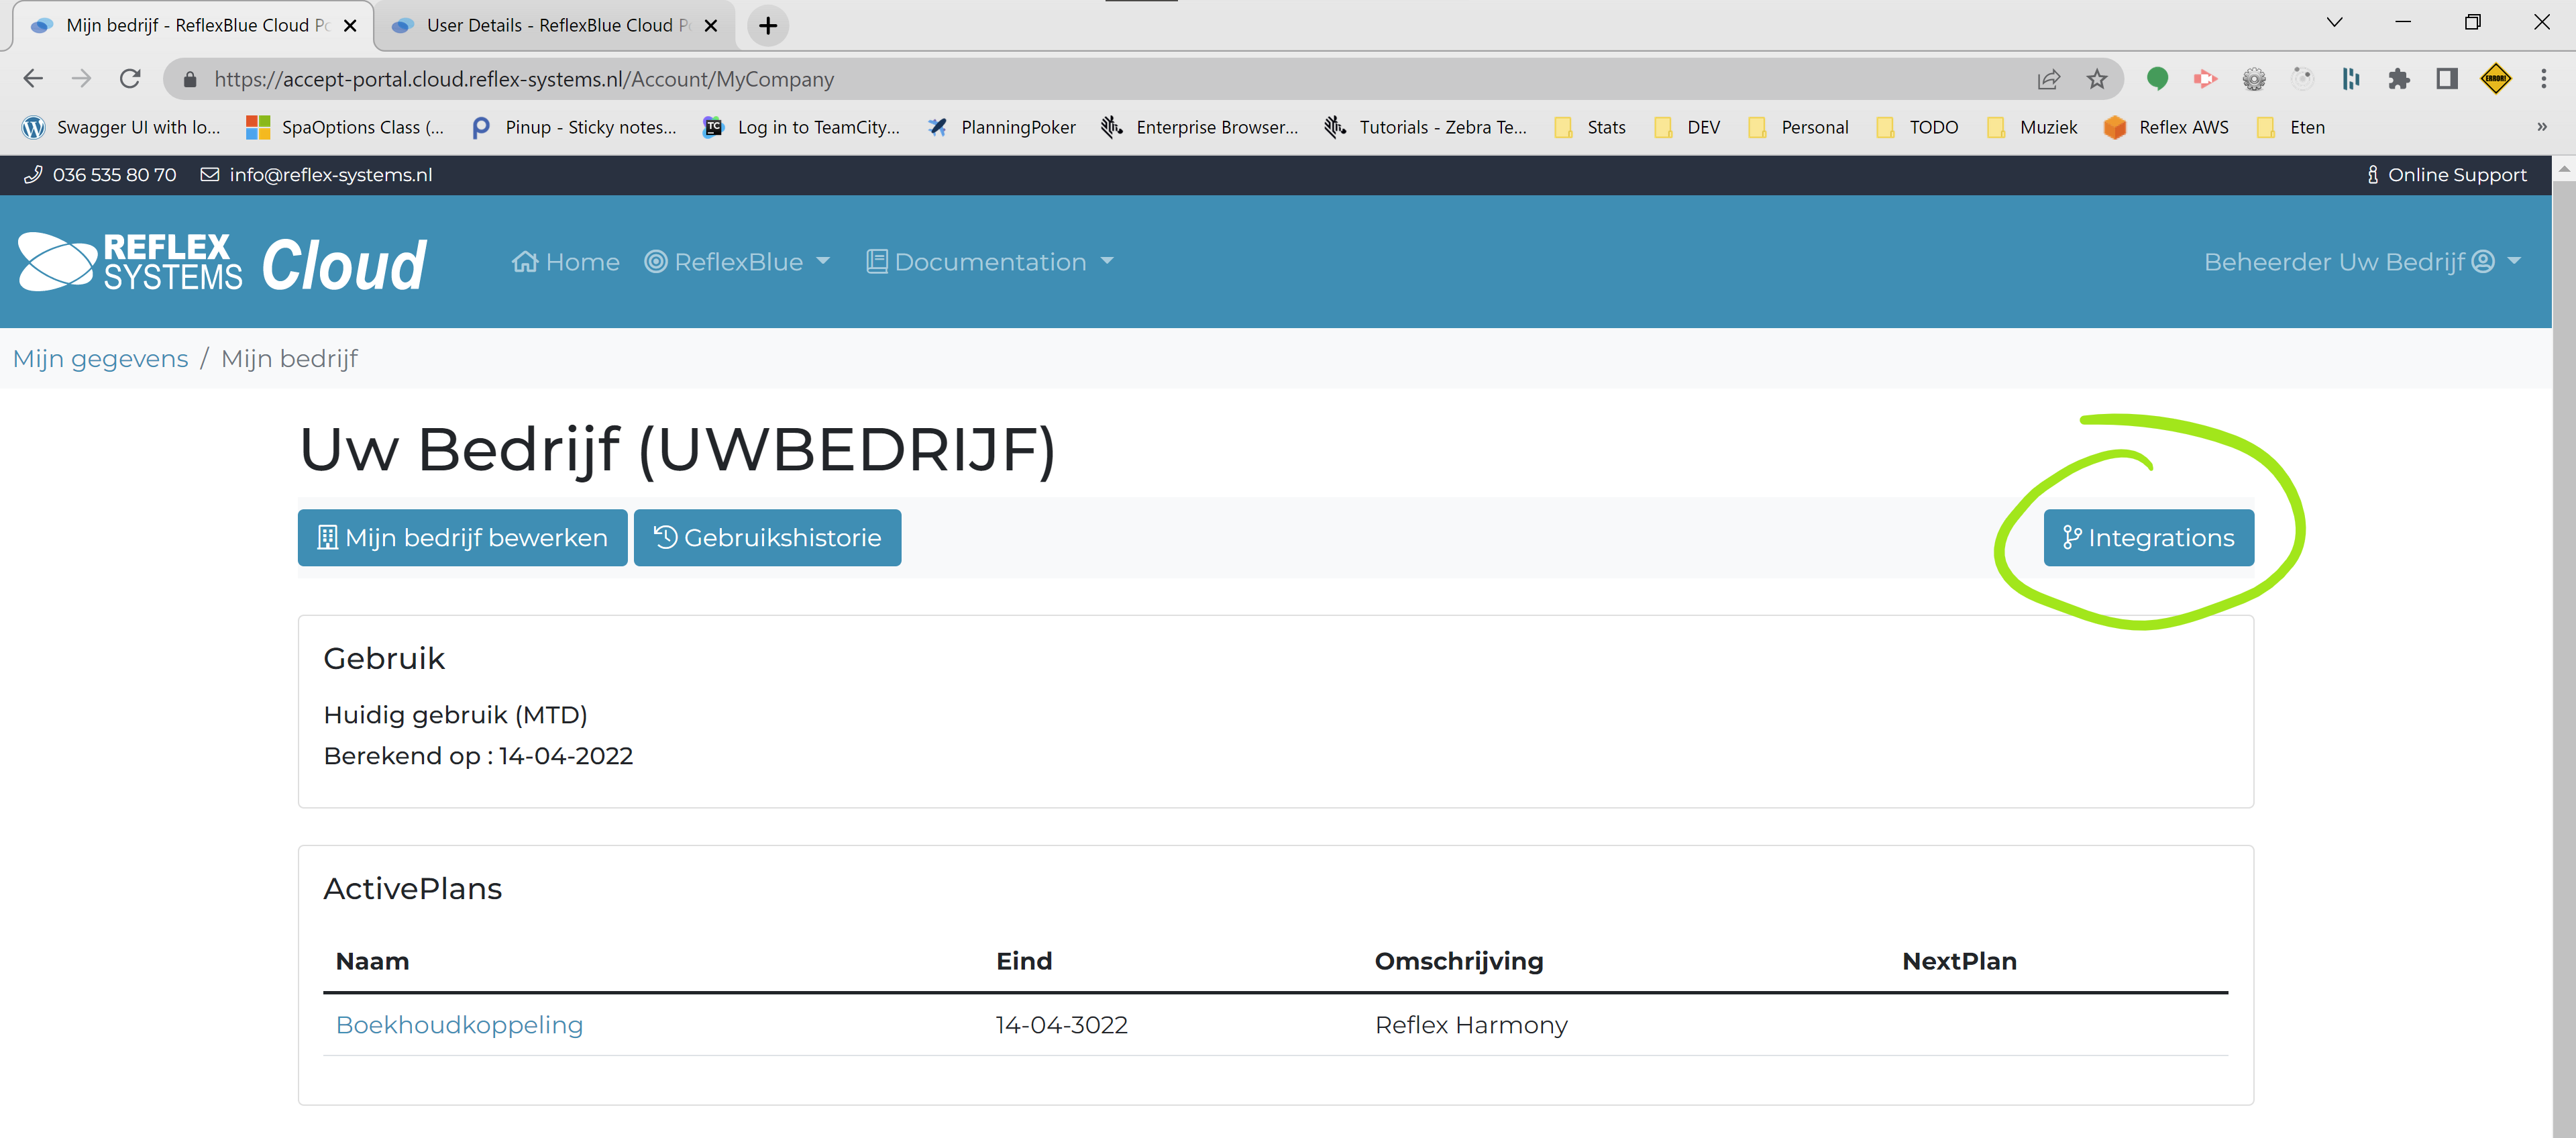The image size is (2576, 1138).
Task: Open the Gebruikshistorie button
Action: [767, 538]
